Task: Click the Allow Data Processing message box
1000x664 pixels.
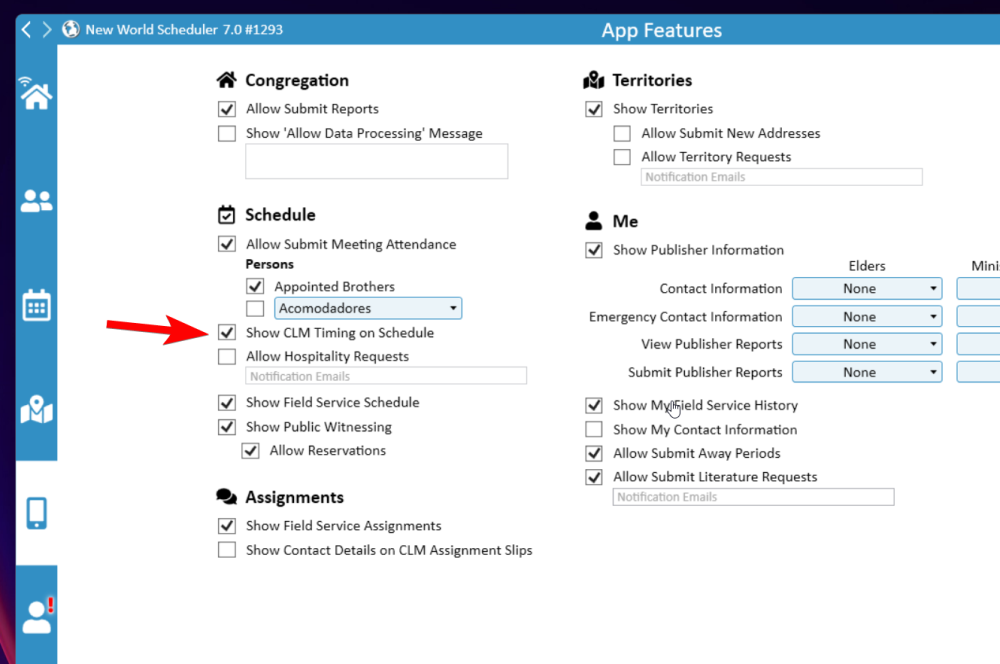Action: point(376,161)
